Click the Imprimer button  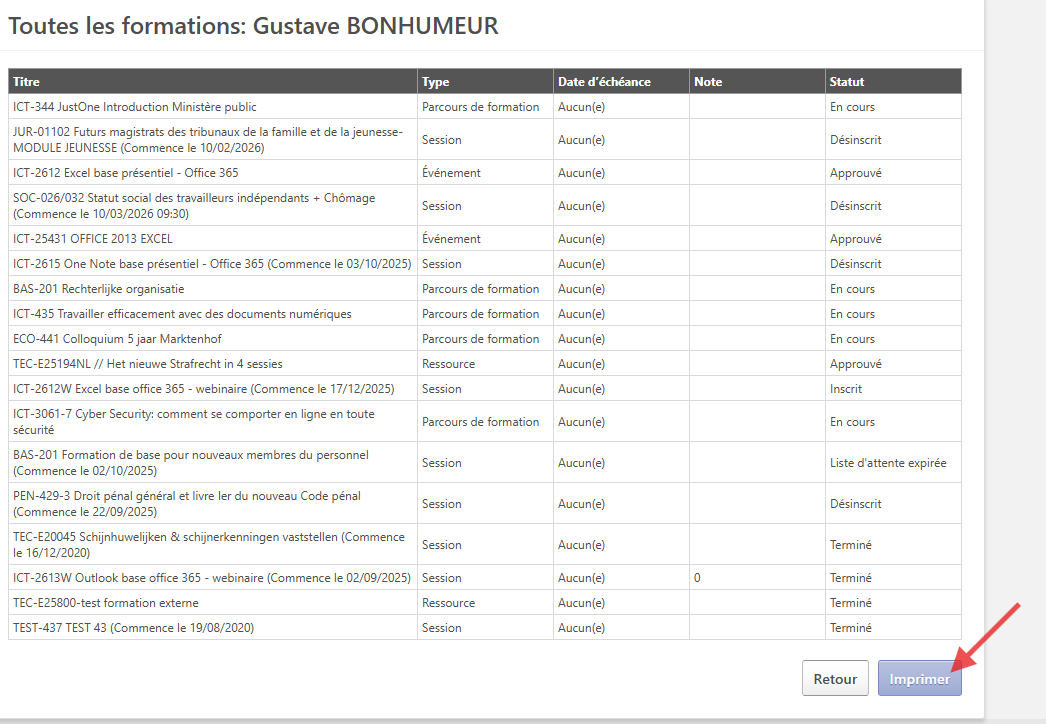(x=919, y=678)
